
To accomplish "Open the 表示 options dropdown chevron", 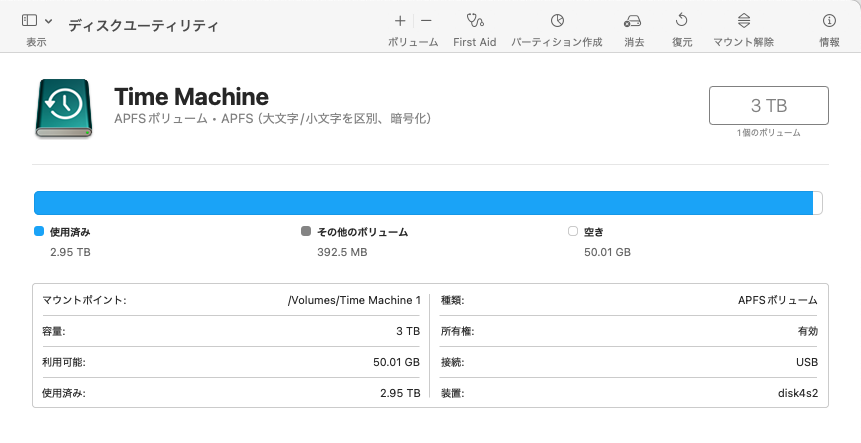I will tap(48, 21).
